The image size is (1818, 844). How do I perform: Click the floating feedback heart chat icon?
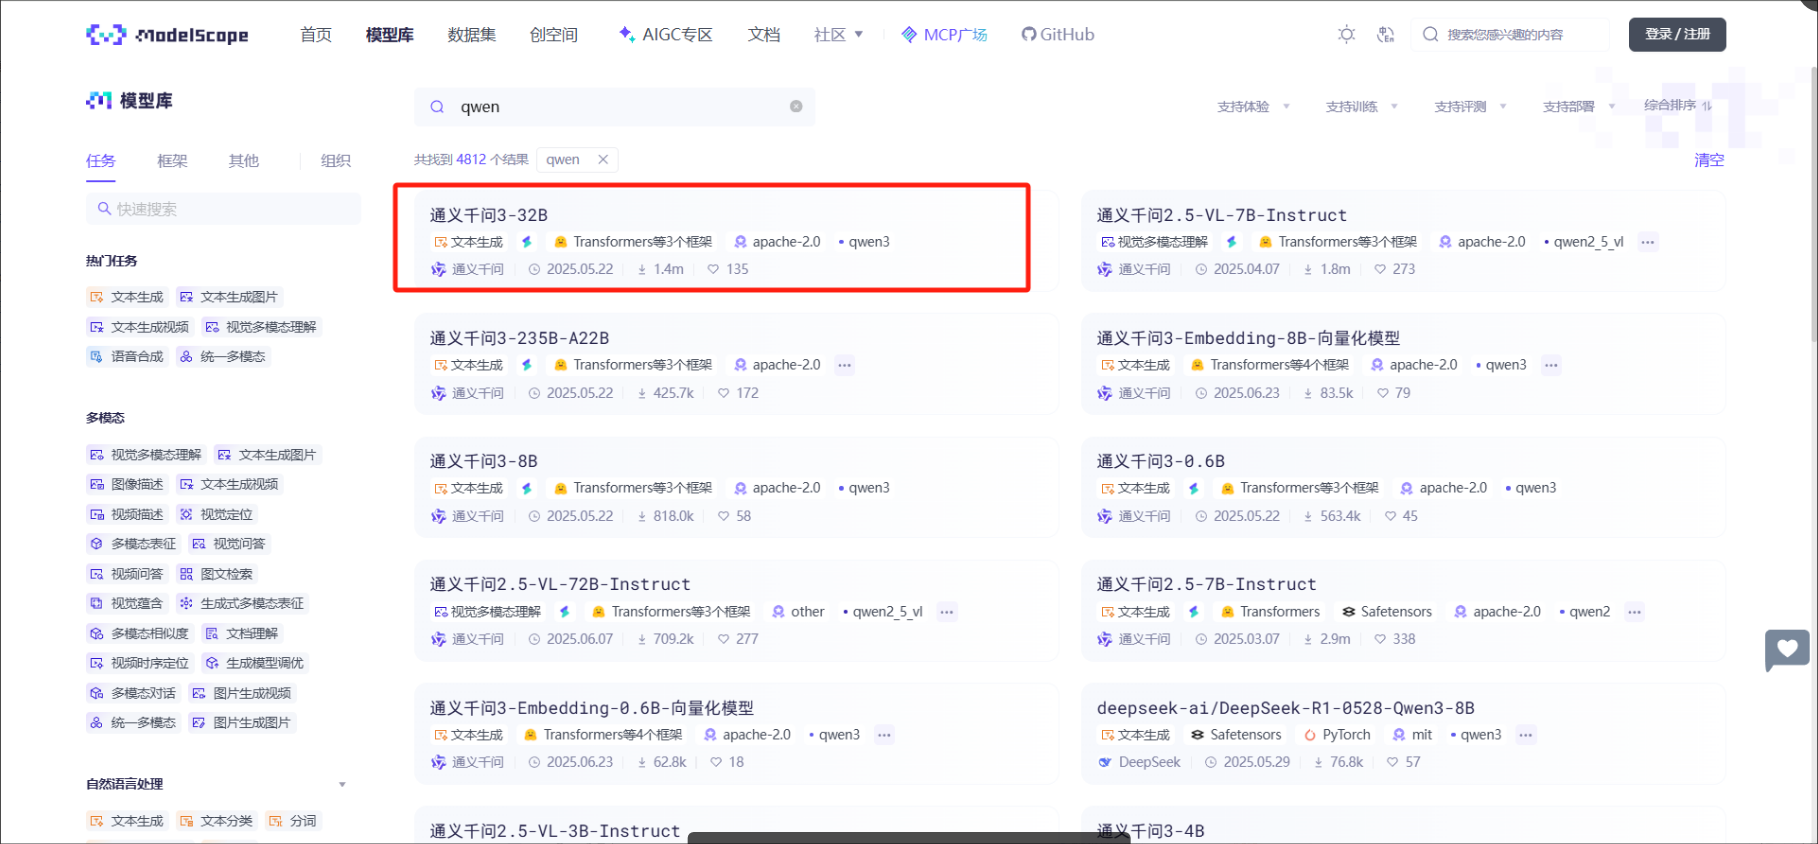1787,650
